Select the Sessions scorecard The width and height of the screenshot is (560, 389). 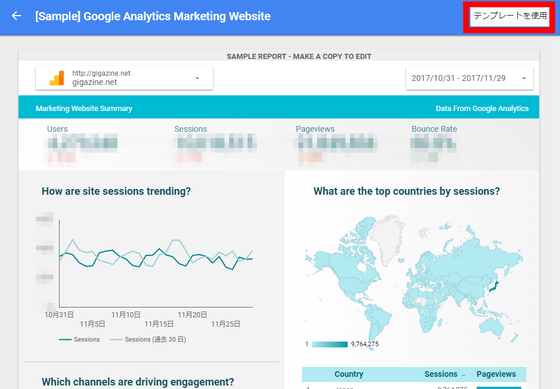215,145
